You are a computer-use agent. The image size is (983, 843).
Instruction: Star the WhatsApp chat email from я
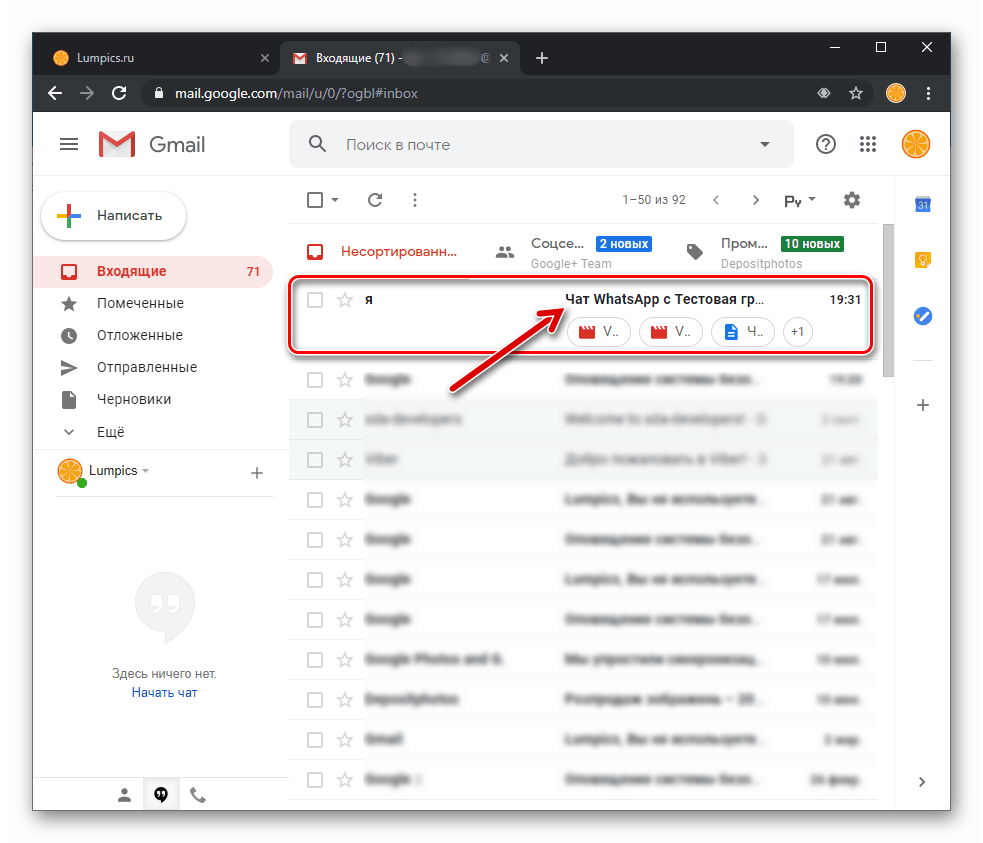[345, 300]
